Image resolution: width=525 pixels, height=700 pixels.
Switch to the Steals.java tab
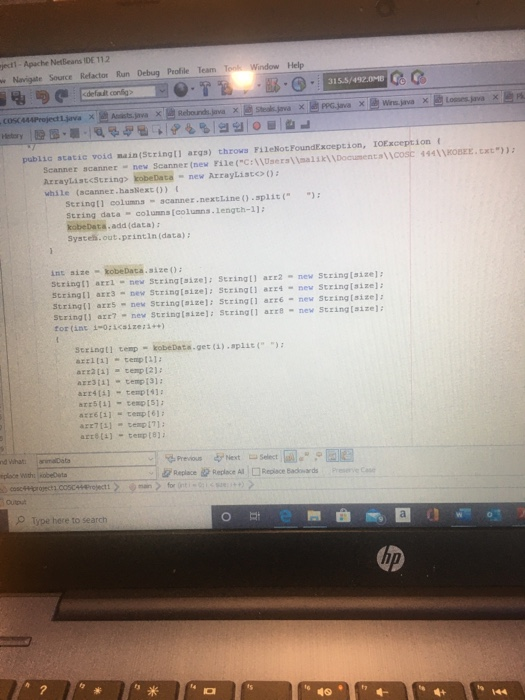tap(273, 108)
